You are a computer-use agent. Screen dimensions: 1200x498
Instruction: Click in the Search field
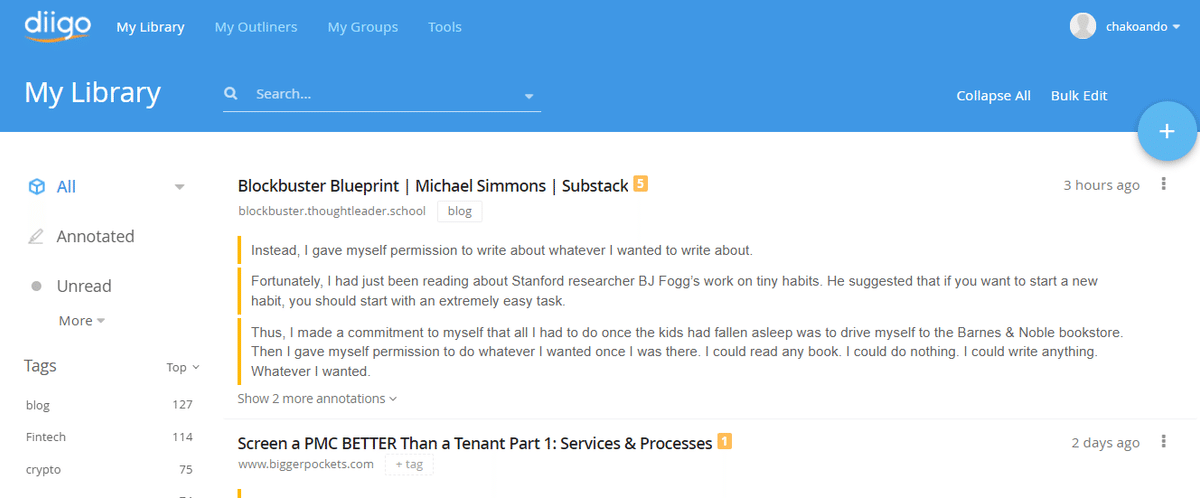pos(385,94)
